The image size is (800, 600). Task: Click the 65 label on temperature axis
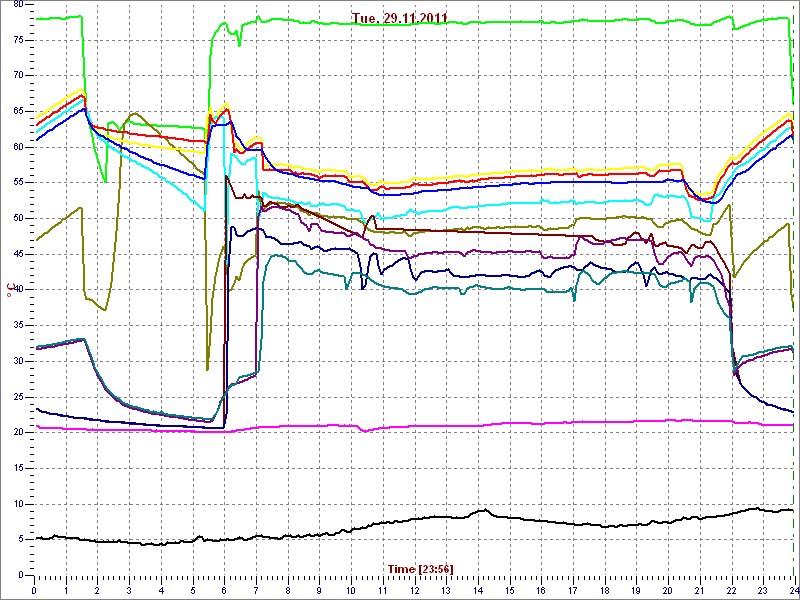tap(18, 112)
